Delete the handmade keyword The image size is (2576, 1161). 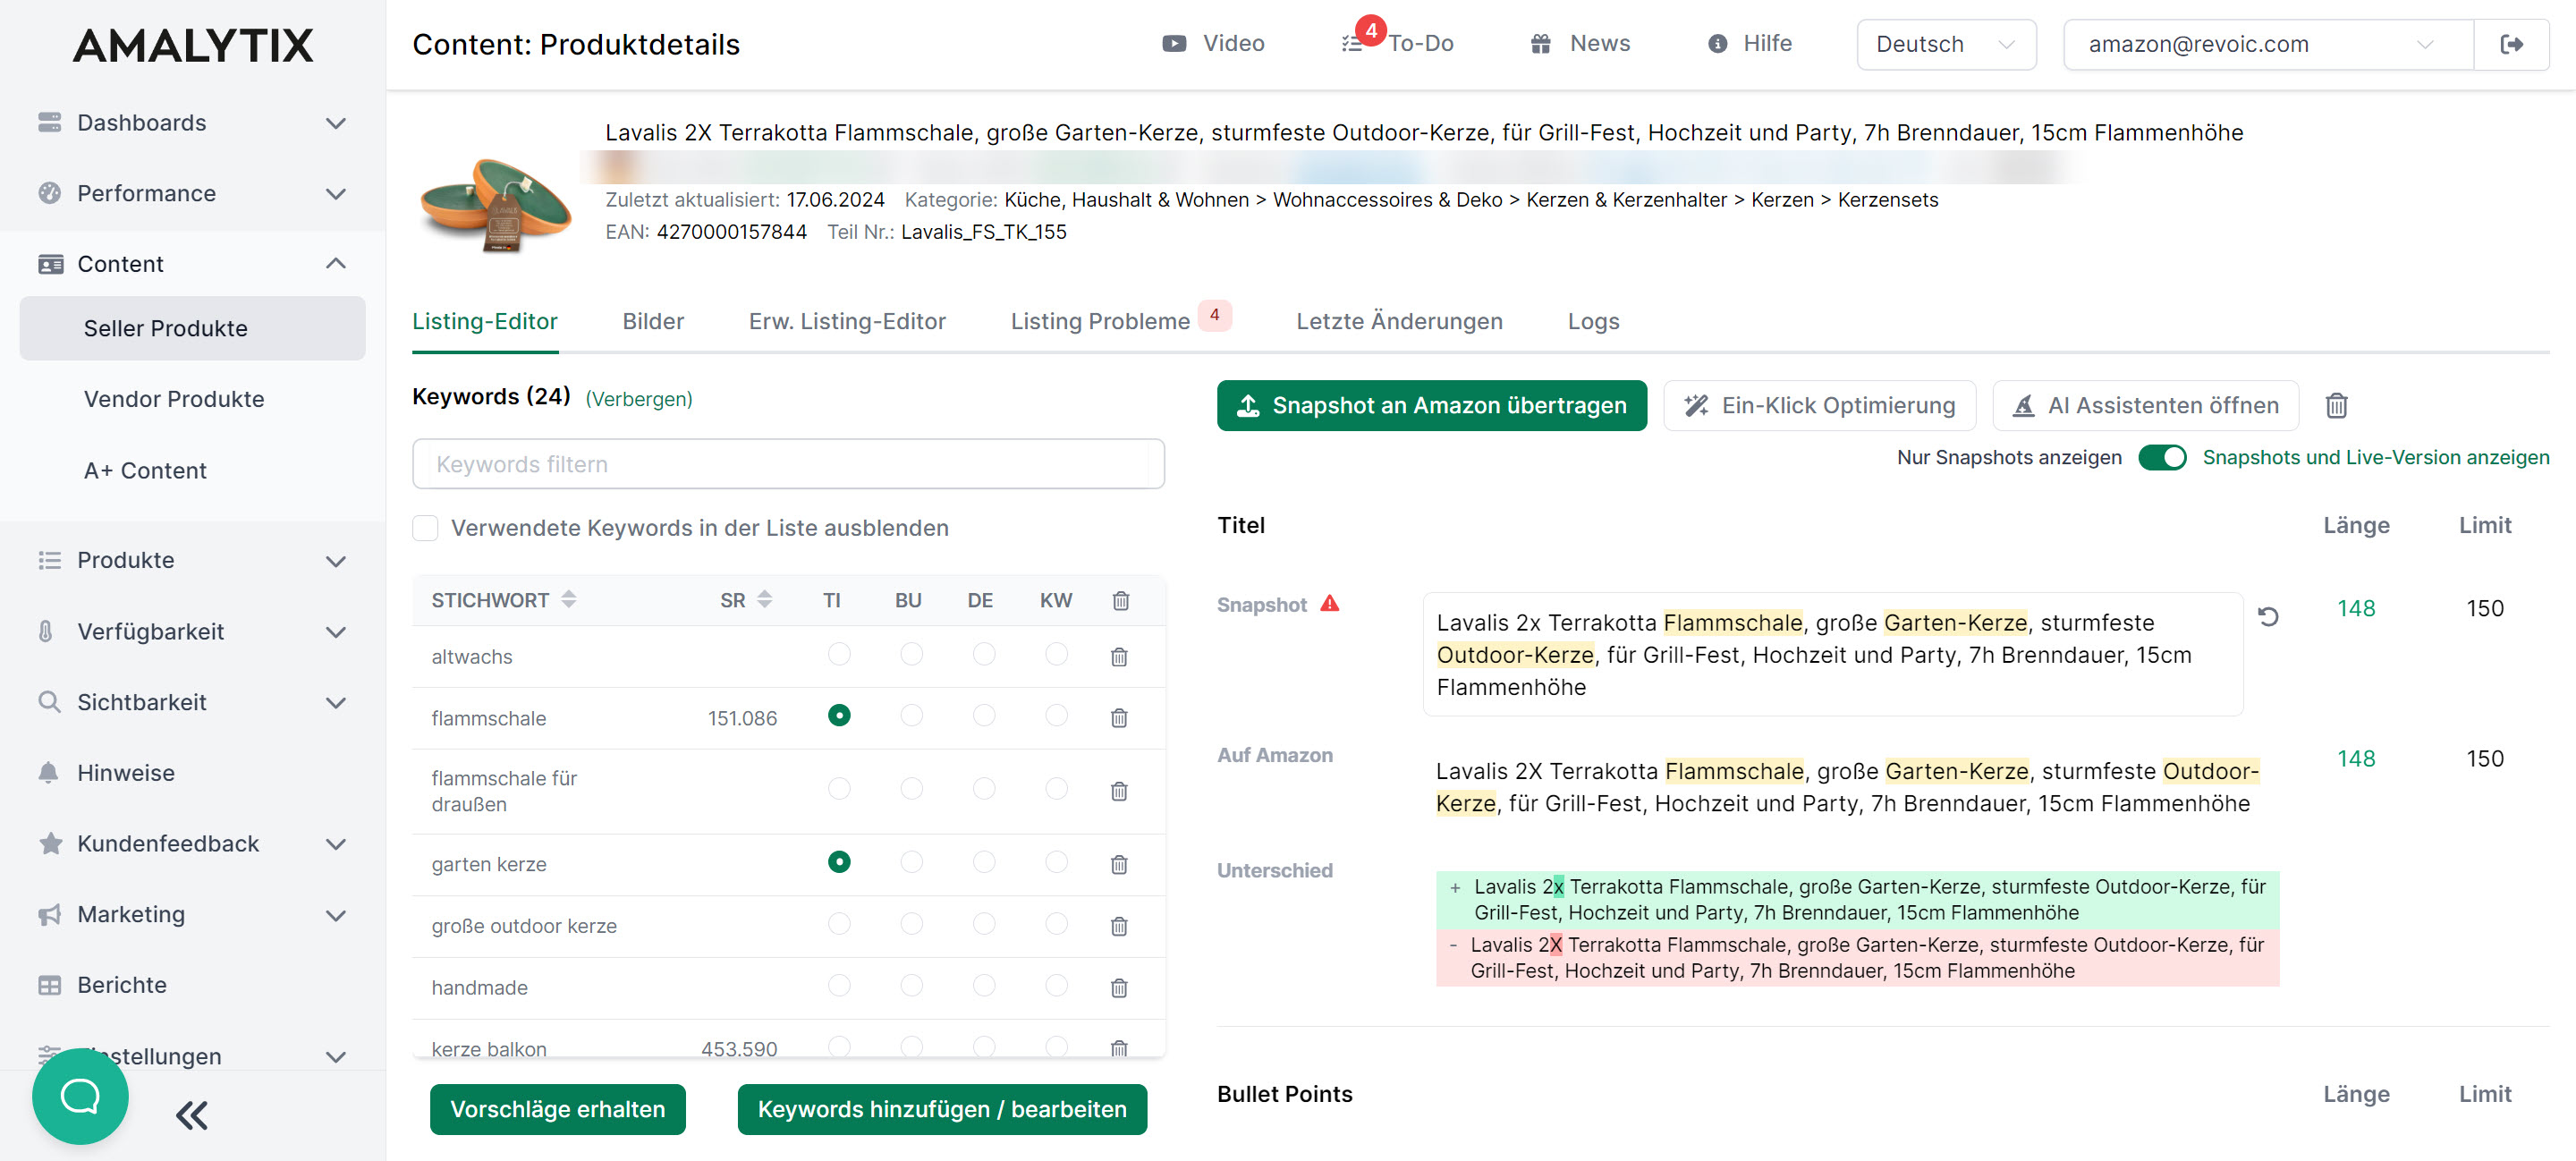pyautogui.click(x=1119, y=987)
